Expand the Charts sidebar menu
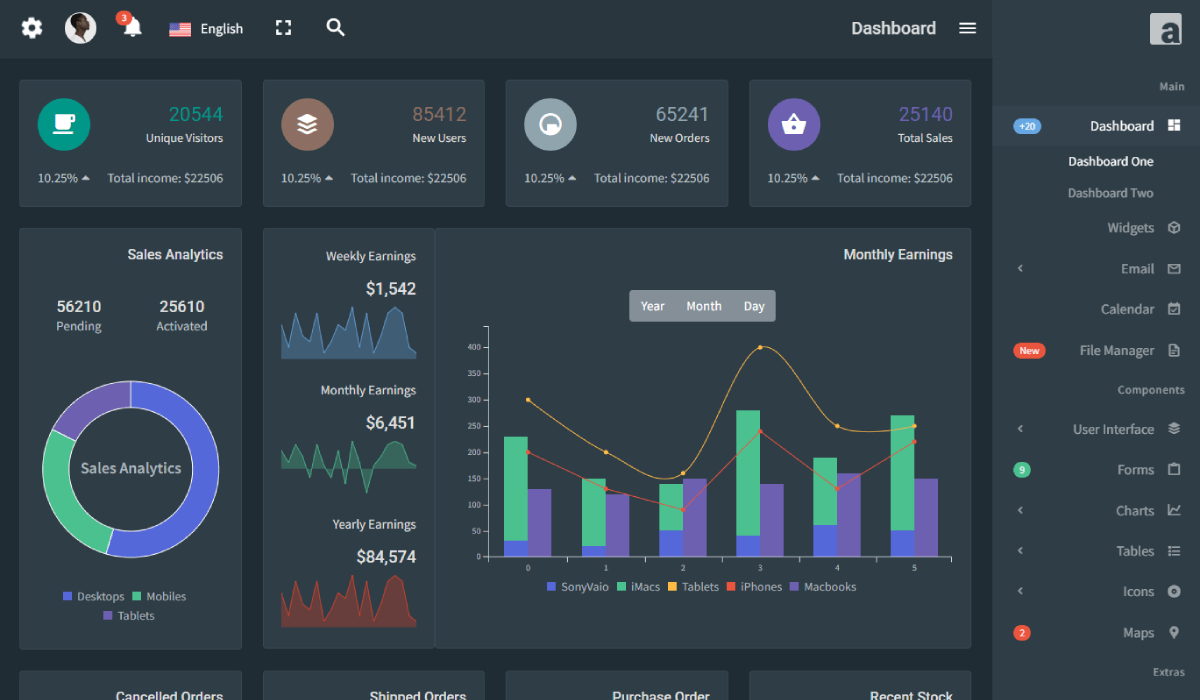Viewport: 1200px width, 700px height. [x=1135, y=510]
